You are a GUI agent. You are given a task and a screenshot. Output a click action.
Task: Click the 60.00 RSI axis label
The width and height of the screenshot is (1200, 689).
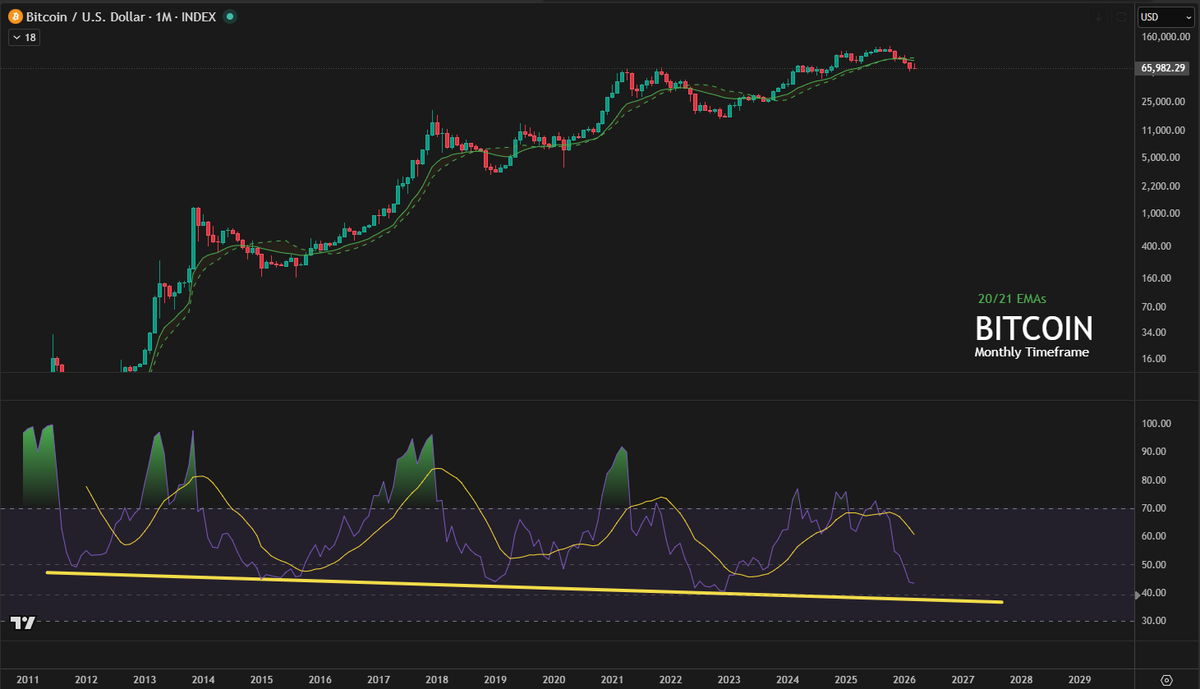1154,536
